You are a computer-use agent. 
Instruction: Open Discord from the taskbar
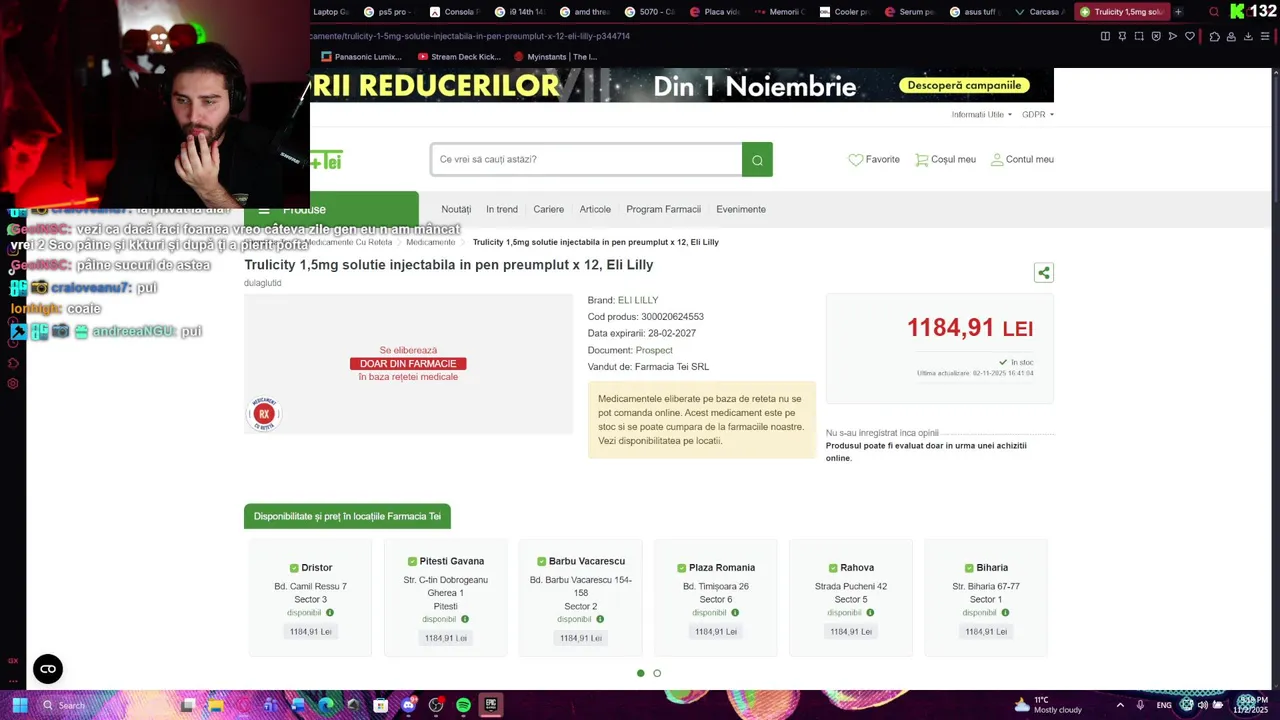coord(408,705)
